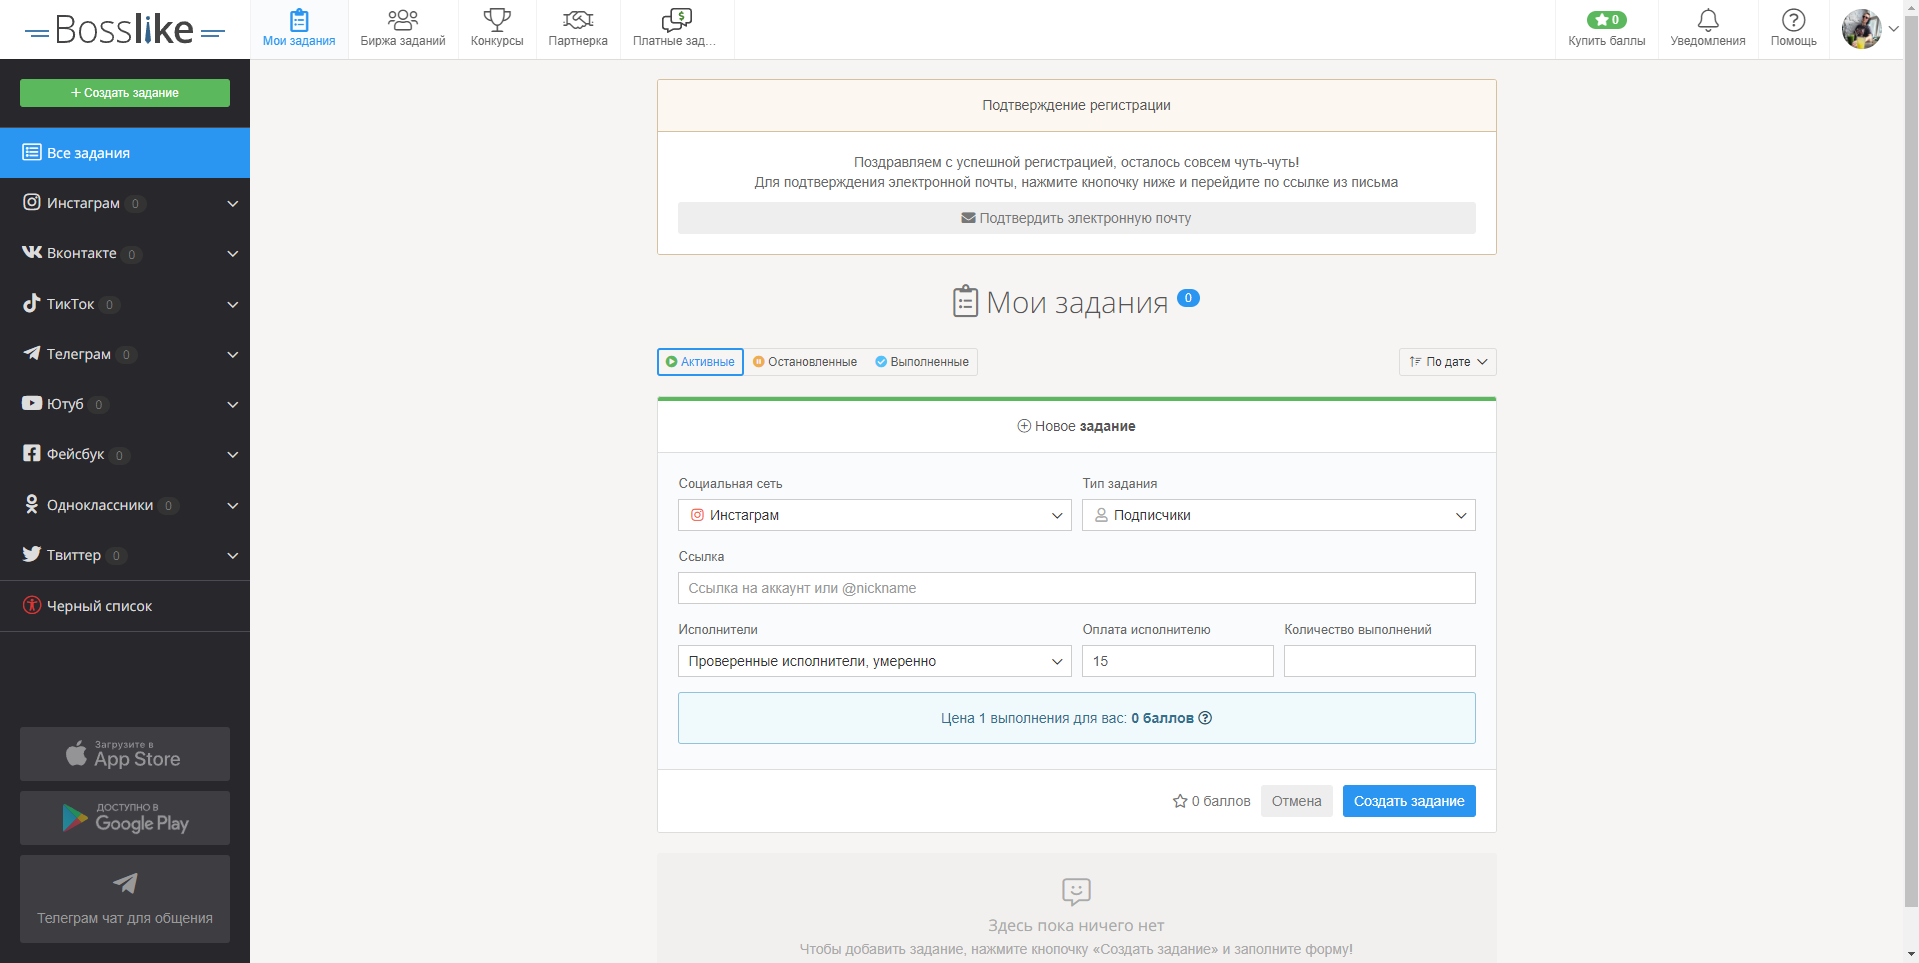The height and width of the screenshot is (963, 1919).
Task: Open the Партнерка handshake icon
Action: pos(578,20)
